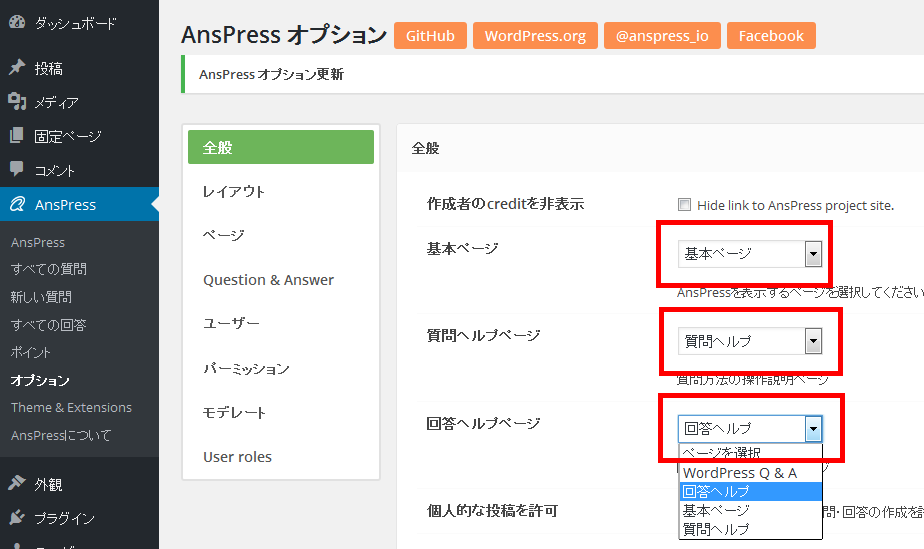Screen dimensions: 924x549
Task: Switch to the モデレート settings tab
Action: [280, 412]
